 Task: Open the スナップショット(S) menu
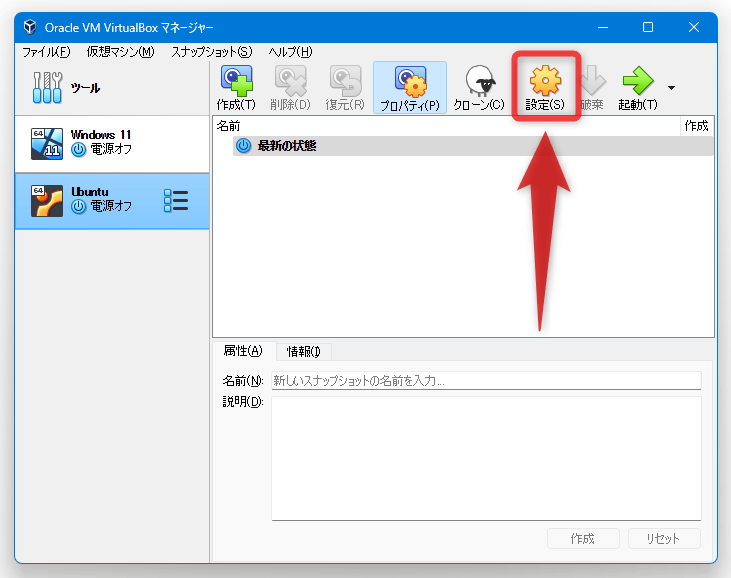212,52
